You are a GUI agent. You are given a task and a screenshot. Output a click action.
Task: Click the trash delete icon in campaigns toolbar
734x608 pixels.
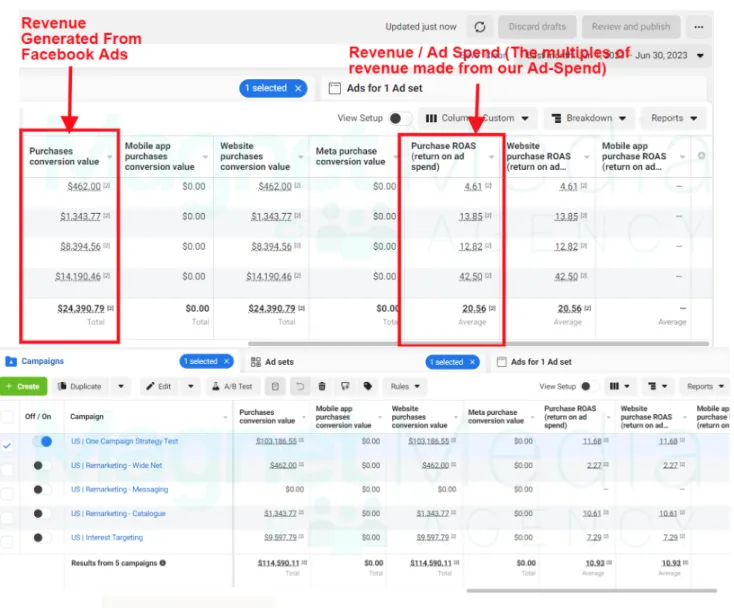322,386
